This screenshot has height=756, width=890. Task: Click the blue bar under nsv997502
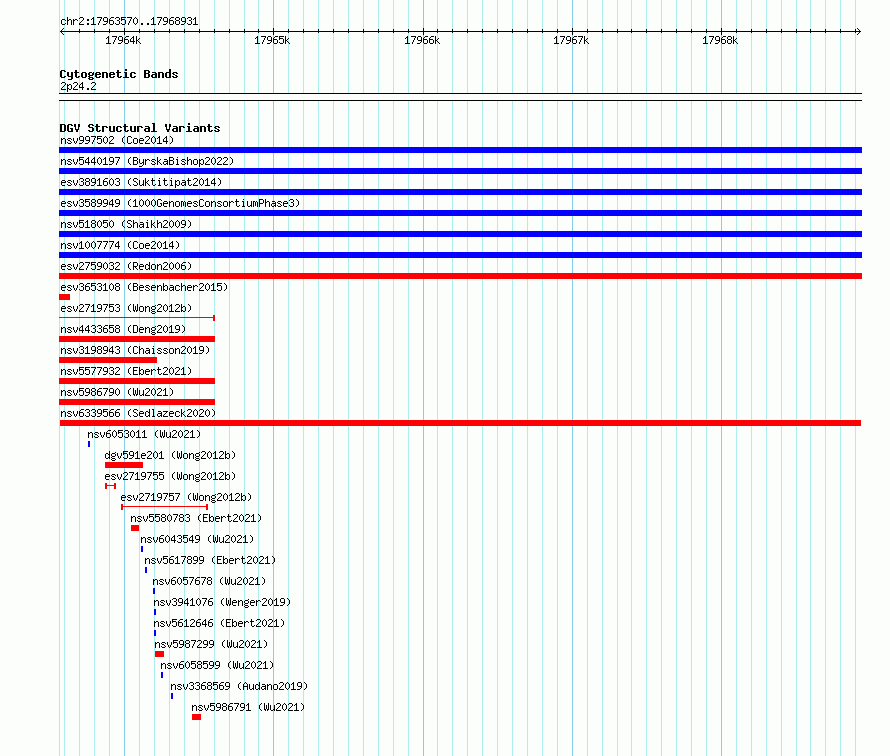click(x=460, y=150)
